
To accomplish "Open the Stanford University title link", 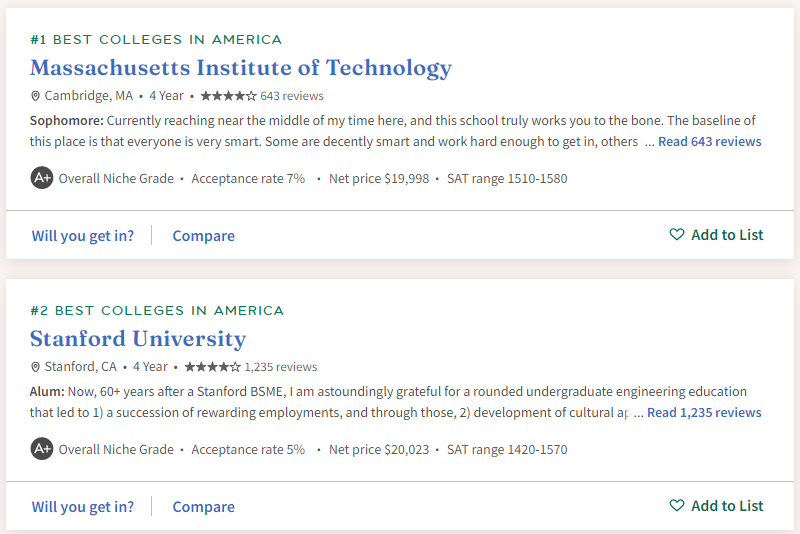I will 138,339.
